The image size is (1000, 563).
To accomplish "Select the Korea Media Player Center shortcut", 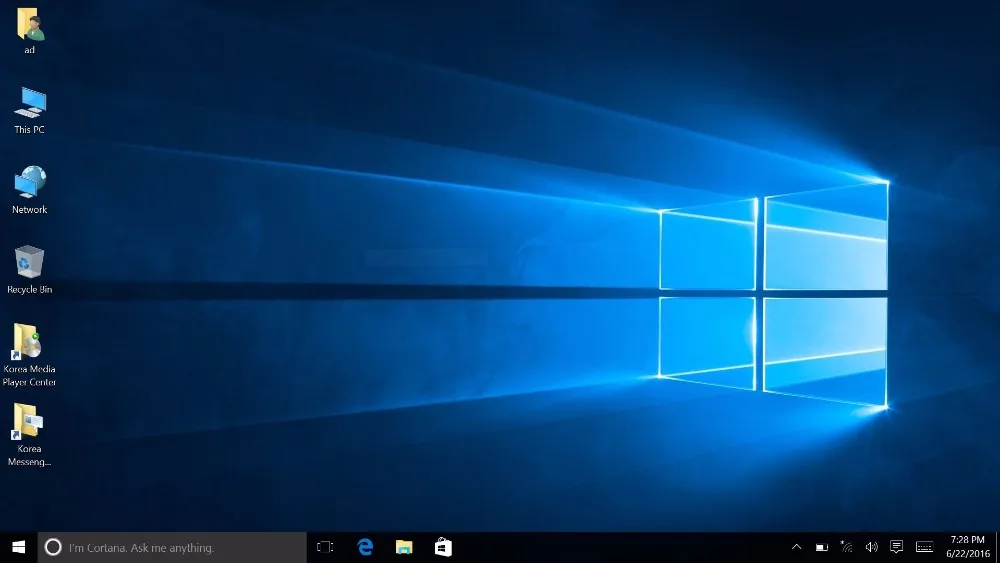I will [x=27, y=341].
